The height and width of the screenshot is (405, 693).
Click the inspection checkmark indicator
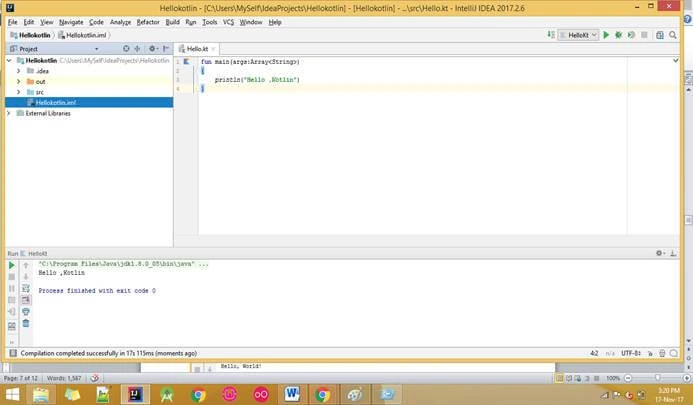click(x=676, y=60)
